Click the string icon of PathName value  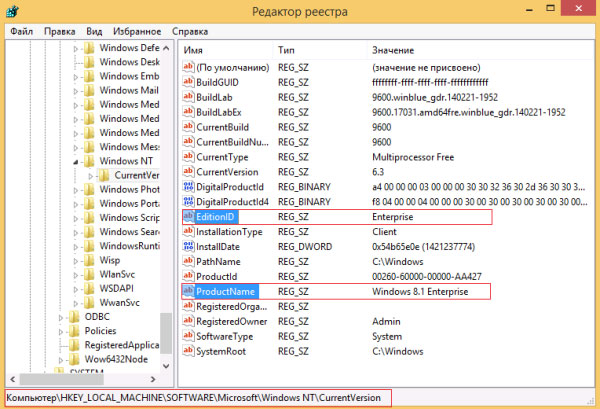[188, 261]
